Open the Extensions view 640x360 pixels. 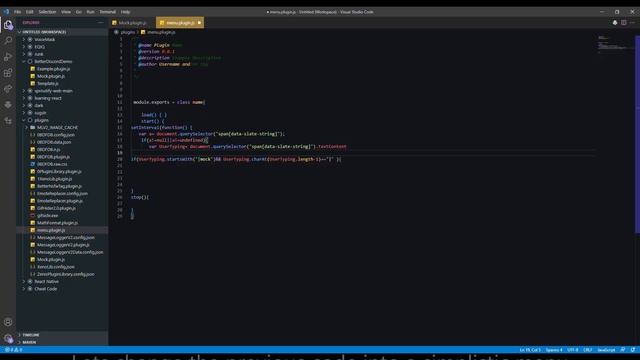coord(8,73)
